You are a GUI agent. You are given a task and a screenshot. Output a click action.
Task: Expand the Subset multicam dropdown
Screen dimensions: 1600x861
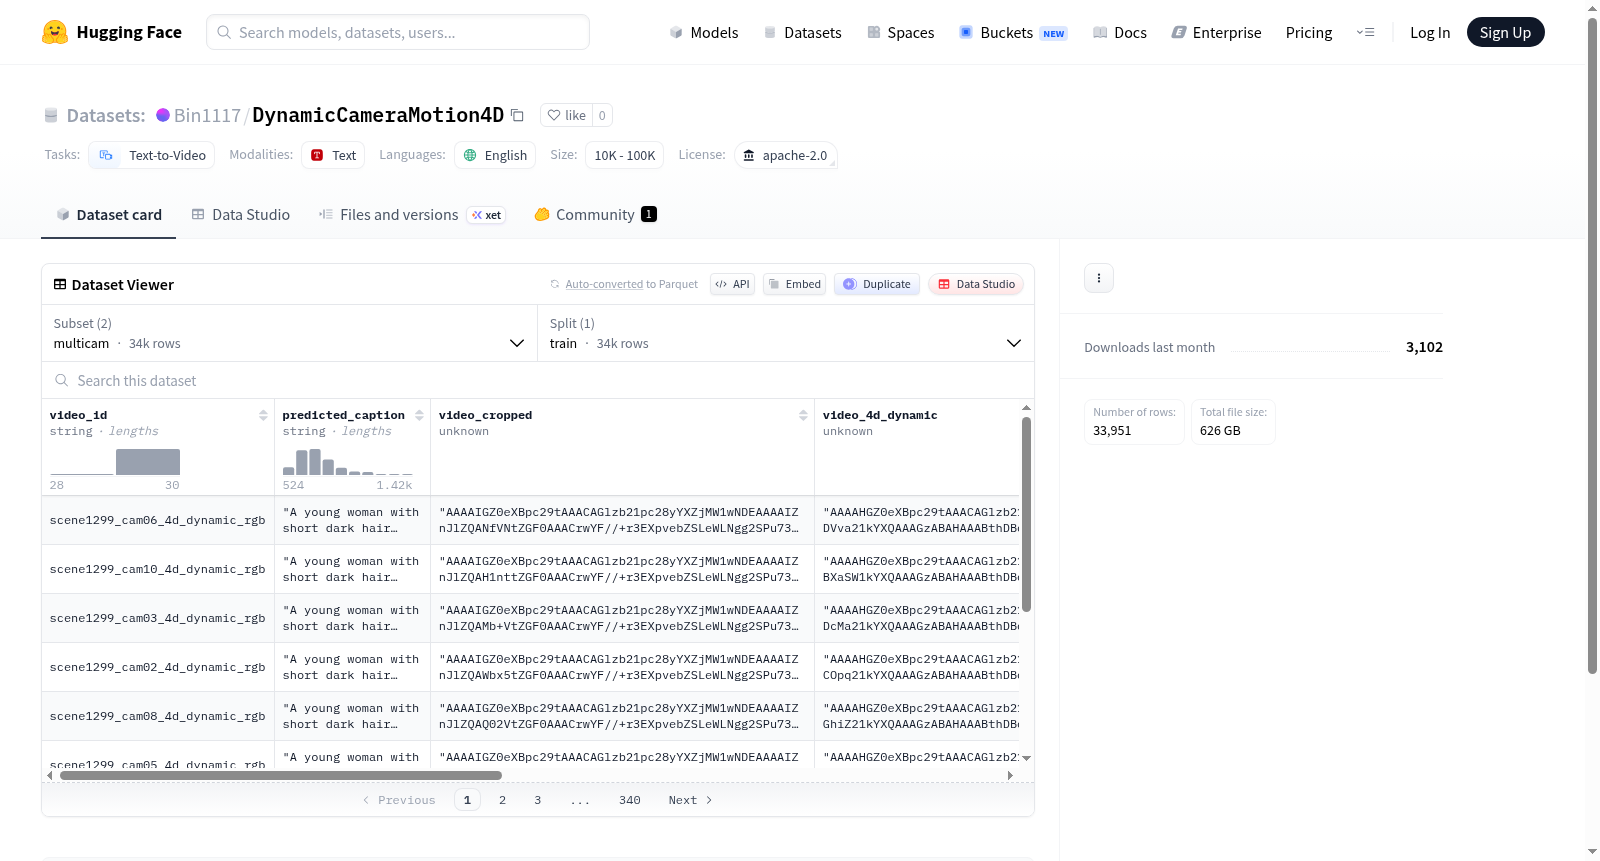[290, 333]
